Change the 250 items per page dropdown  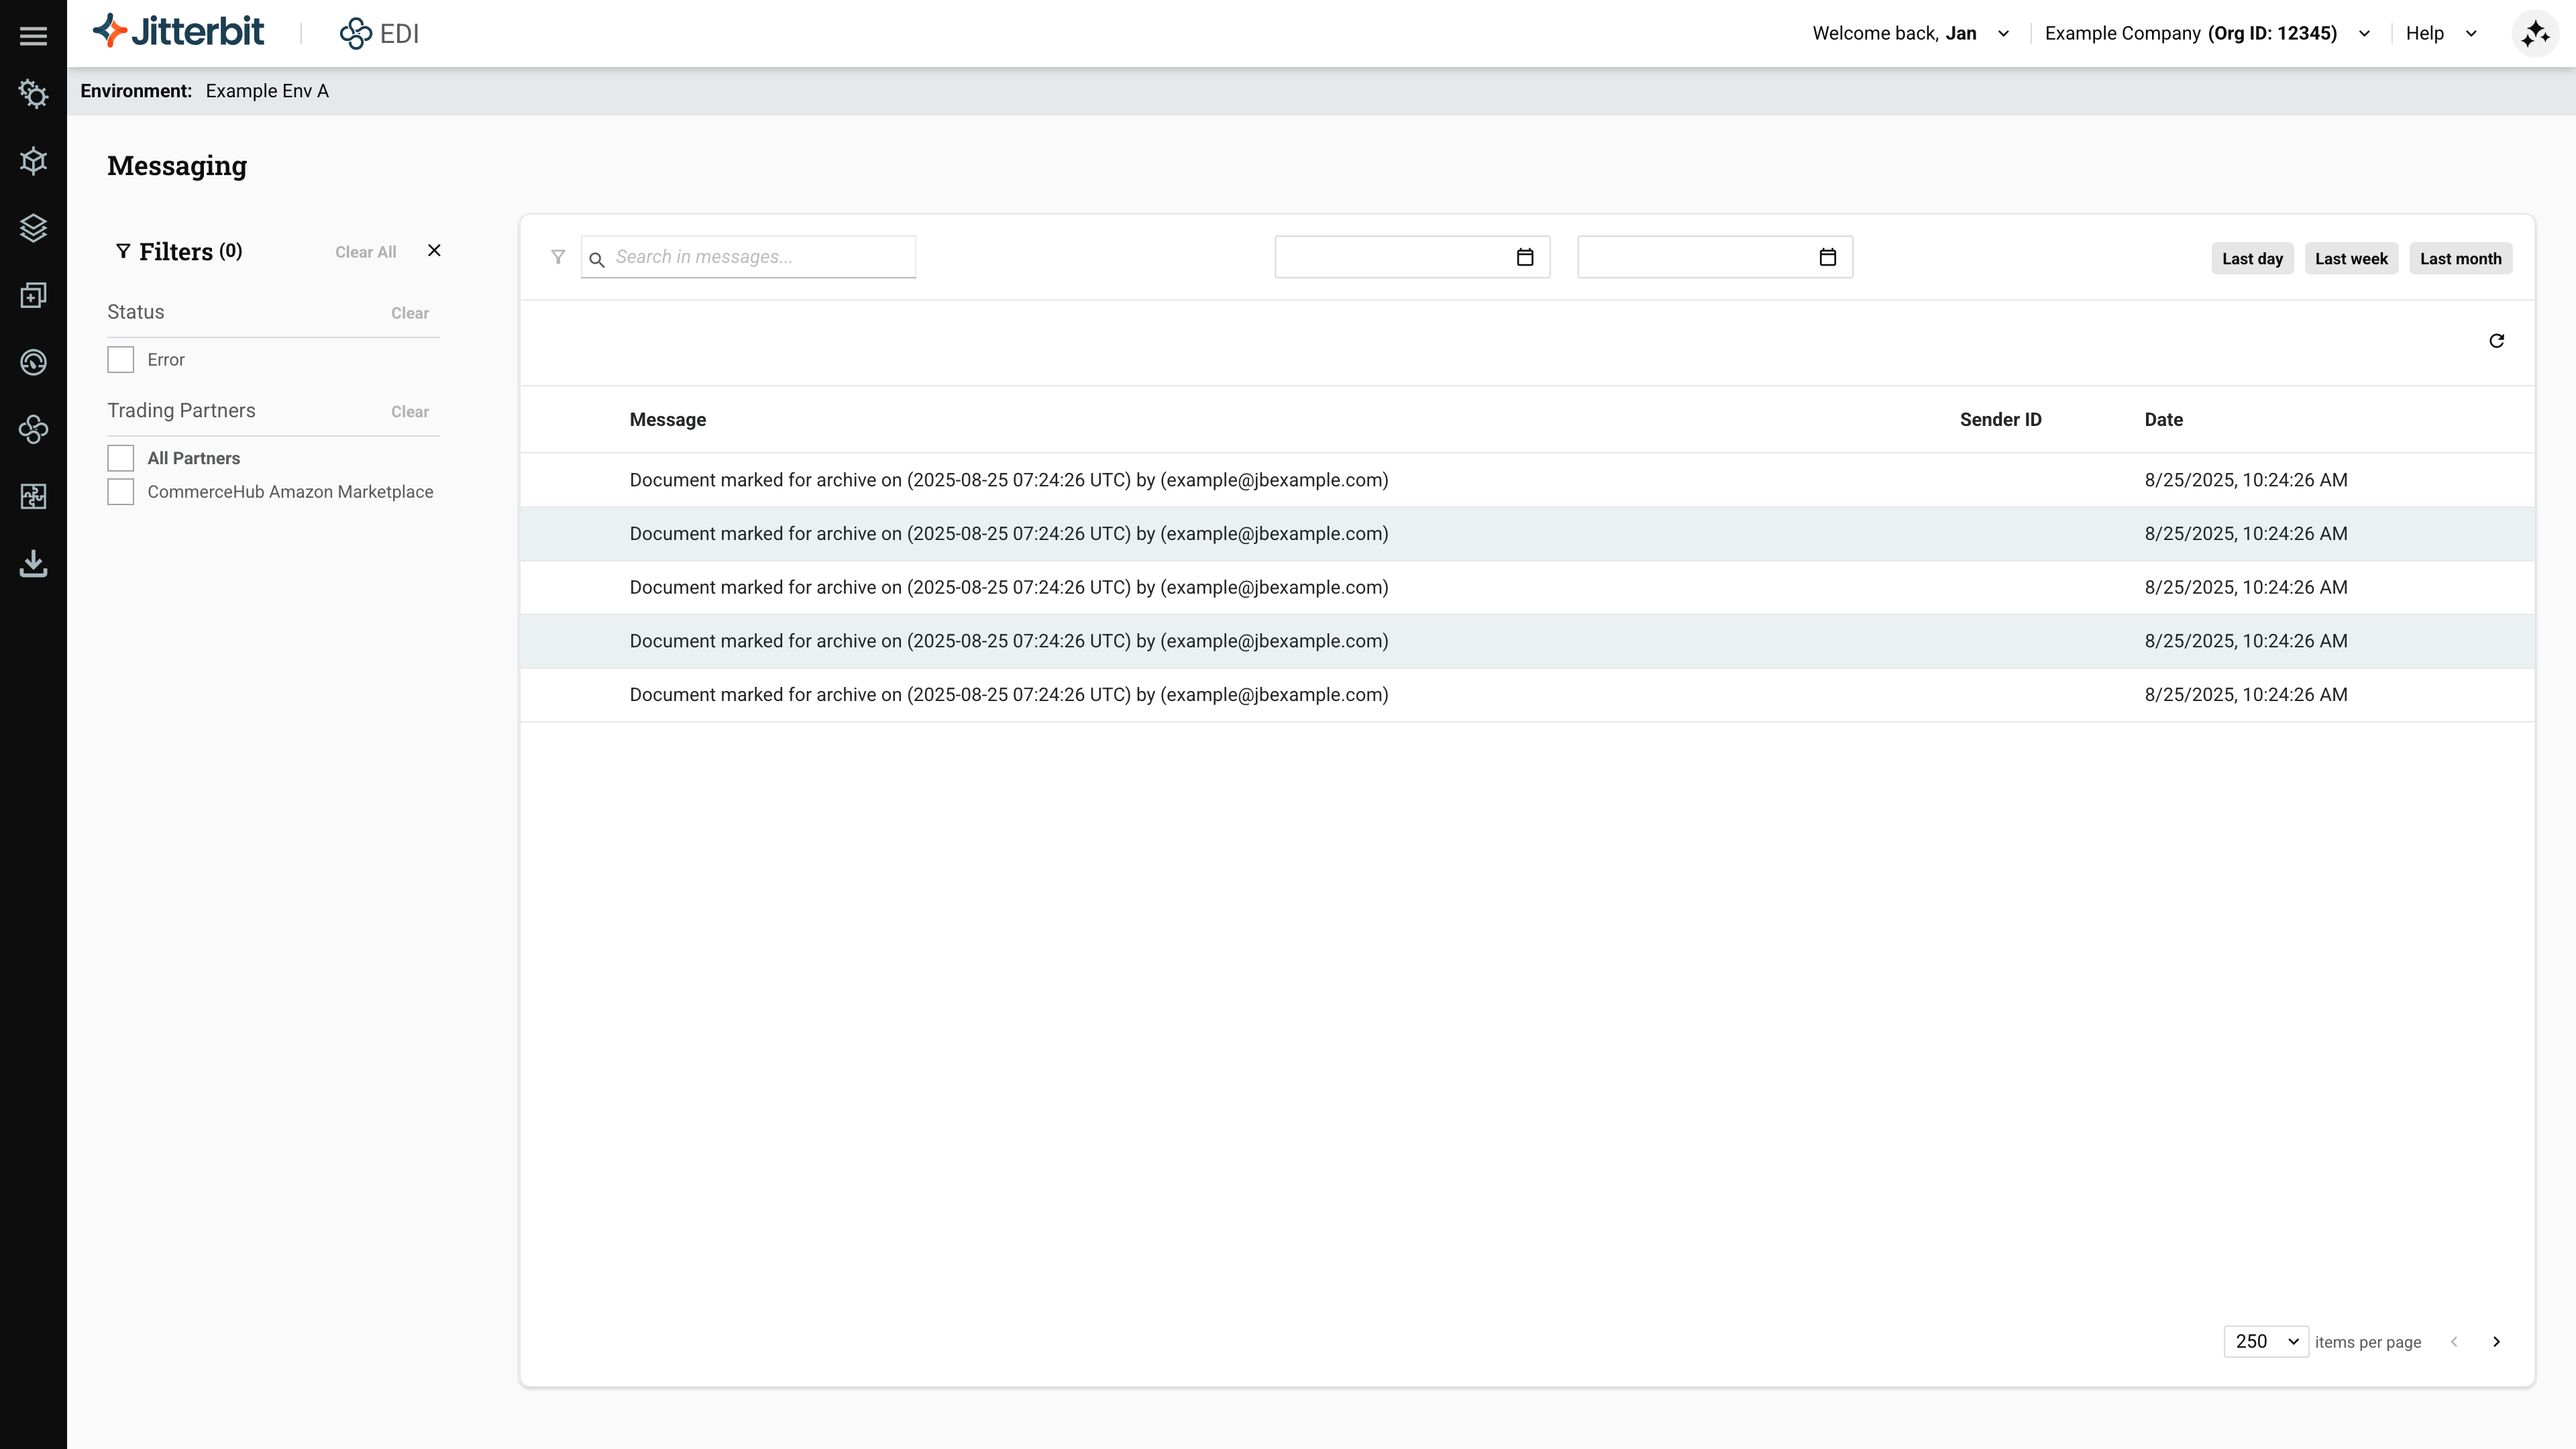tap(2265, 1342)
